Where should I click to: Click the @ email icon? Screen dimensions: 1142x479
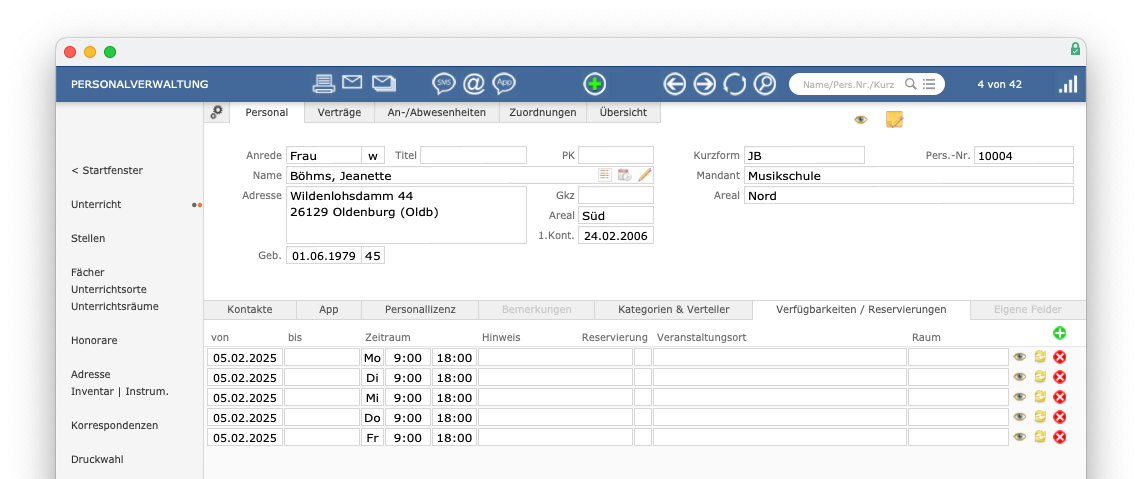(474, 84)
